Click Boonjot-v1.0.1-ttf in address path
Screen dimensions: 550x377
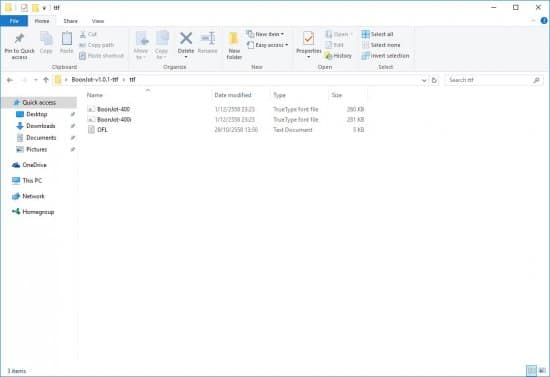point(95,80)
